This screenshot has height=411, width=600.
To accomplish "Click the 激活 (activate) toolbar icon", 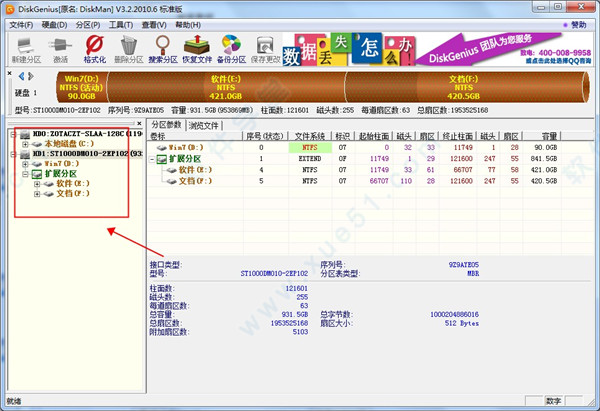I will (59, 47).
